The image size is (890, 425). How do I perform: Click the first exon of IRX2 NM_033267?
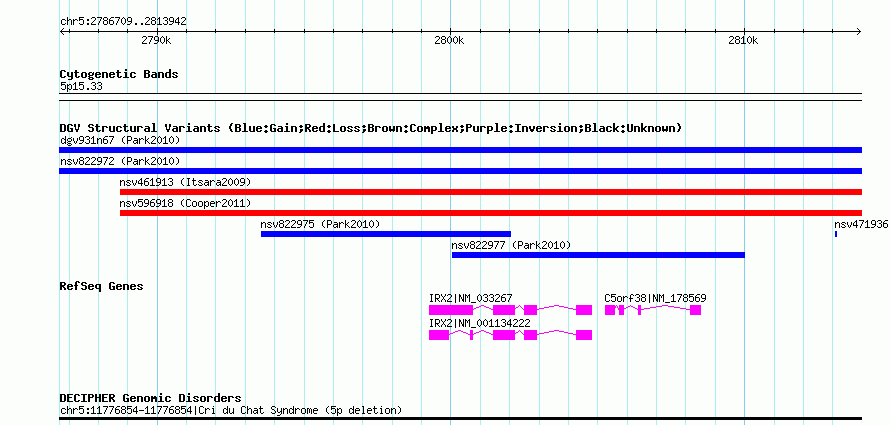click(x=451, y=310)
